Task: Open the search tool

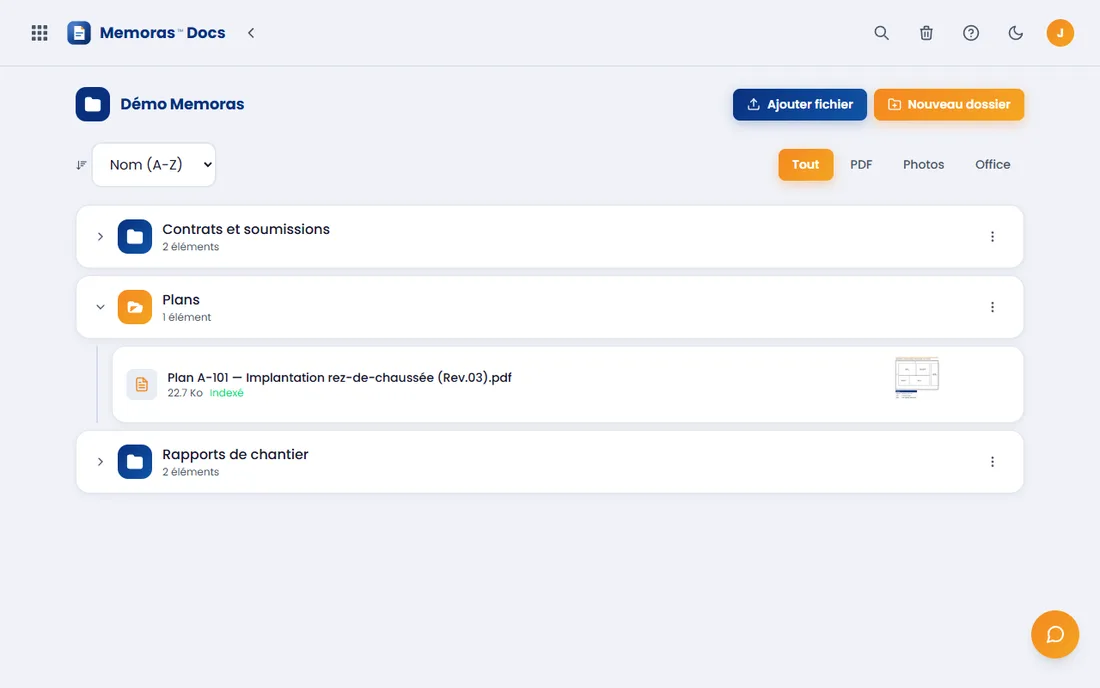Action: [881, 33]
